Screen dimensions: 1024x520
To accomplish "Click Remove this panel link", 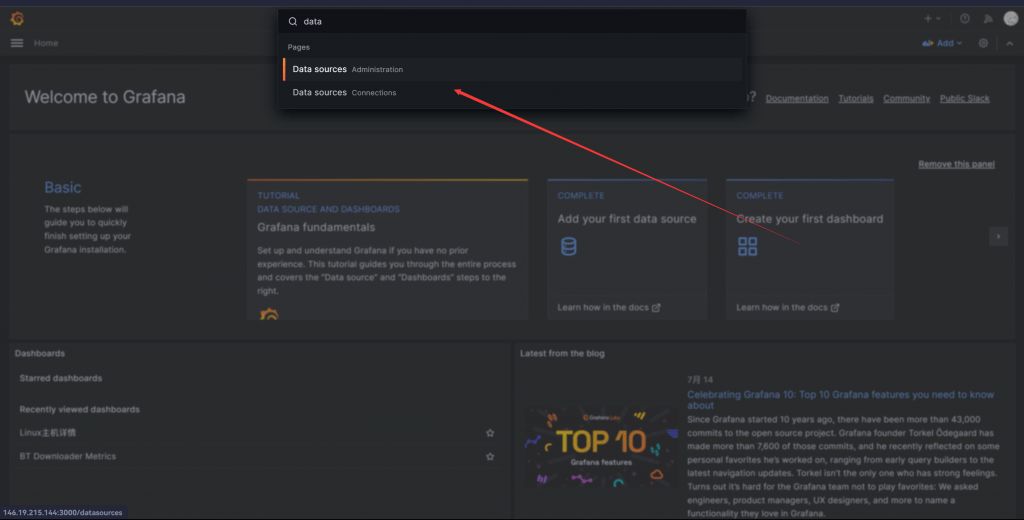I will (956, 164).
